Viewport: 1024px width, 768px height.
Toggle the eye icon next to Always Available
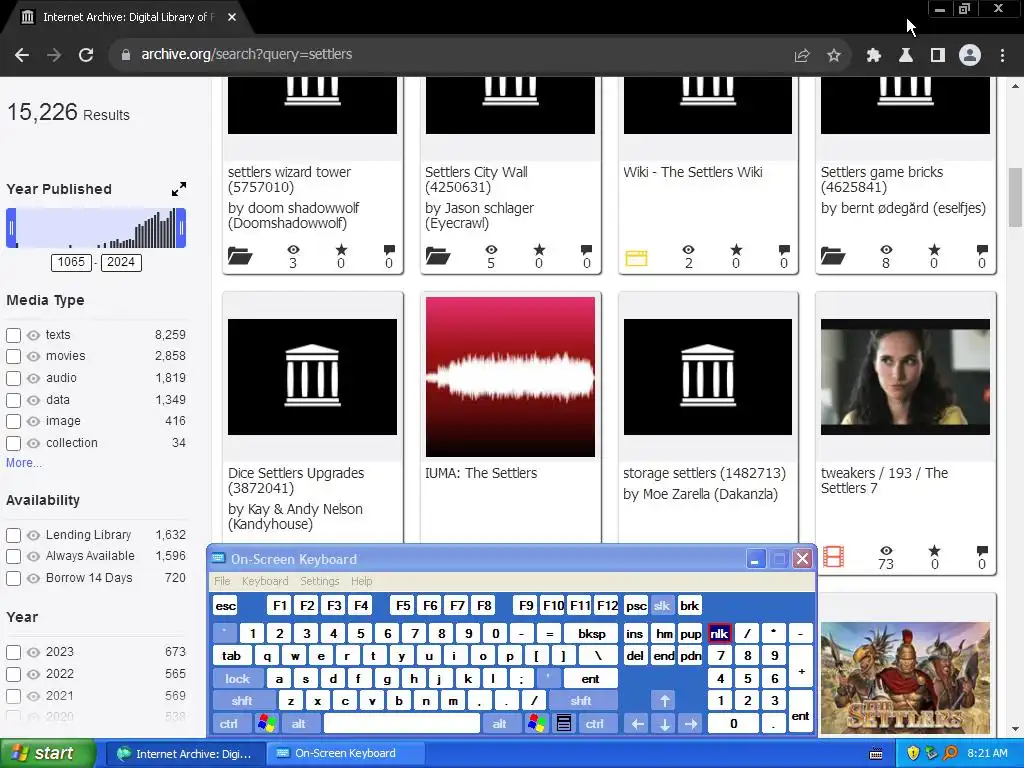(x=33, y=556)
